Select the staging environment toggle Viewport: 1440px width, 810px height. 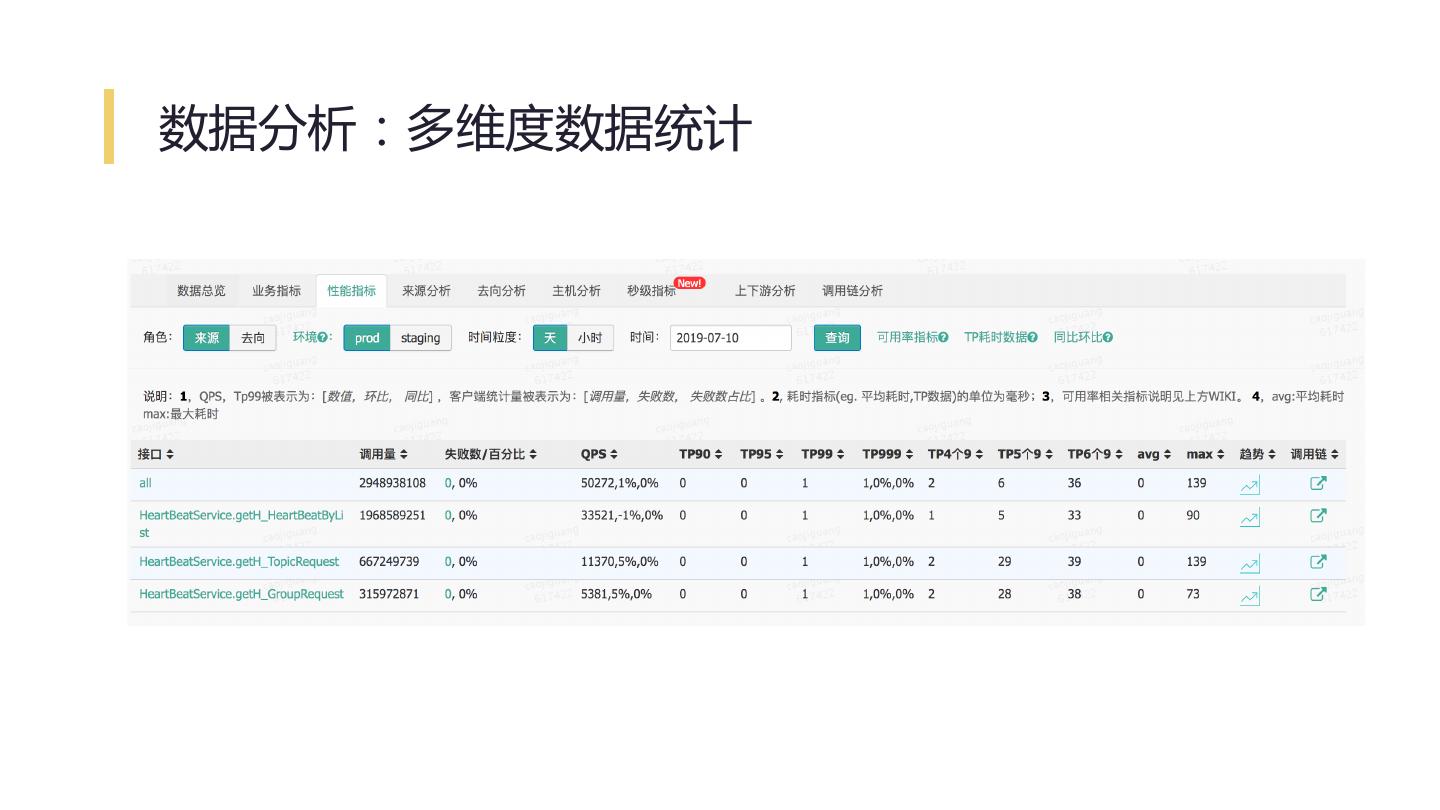click(420, 338)
